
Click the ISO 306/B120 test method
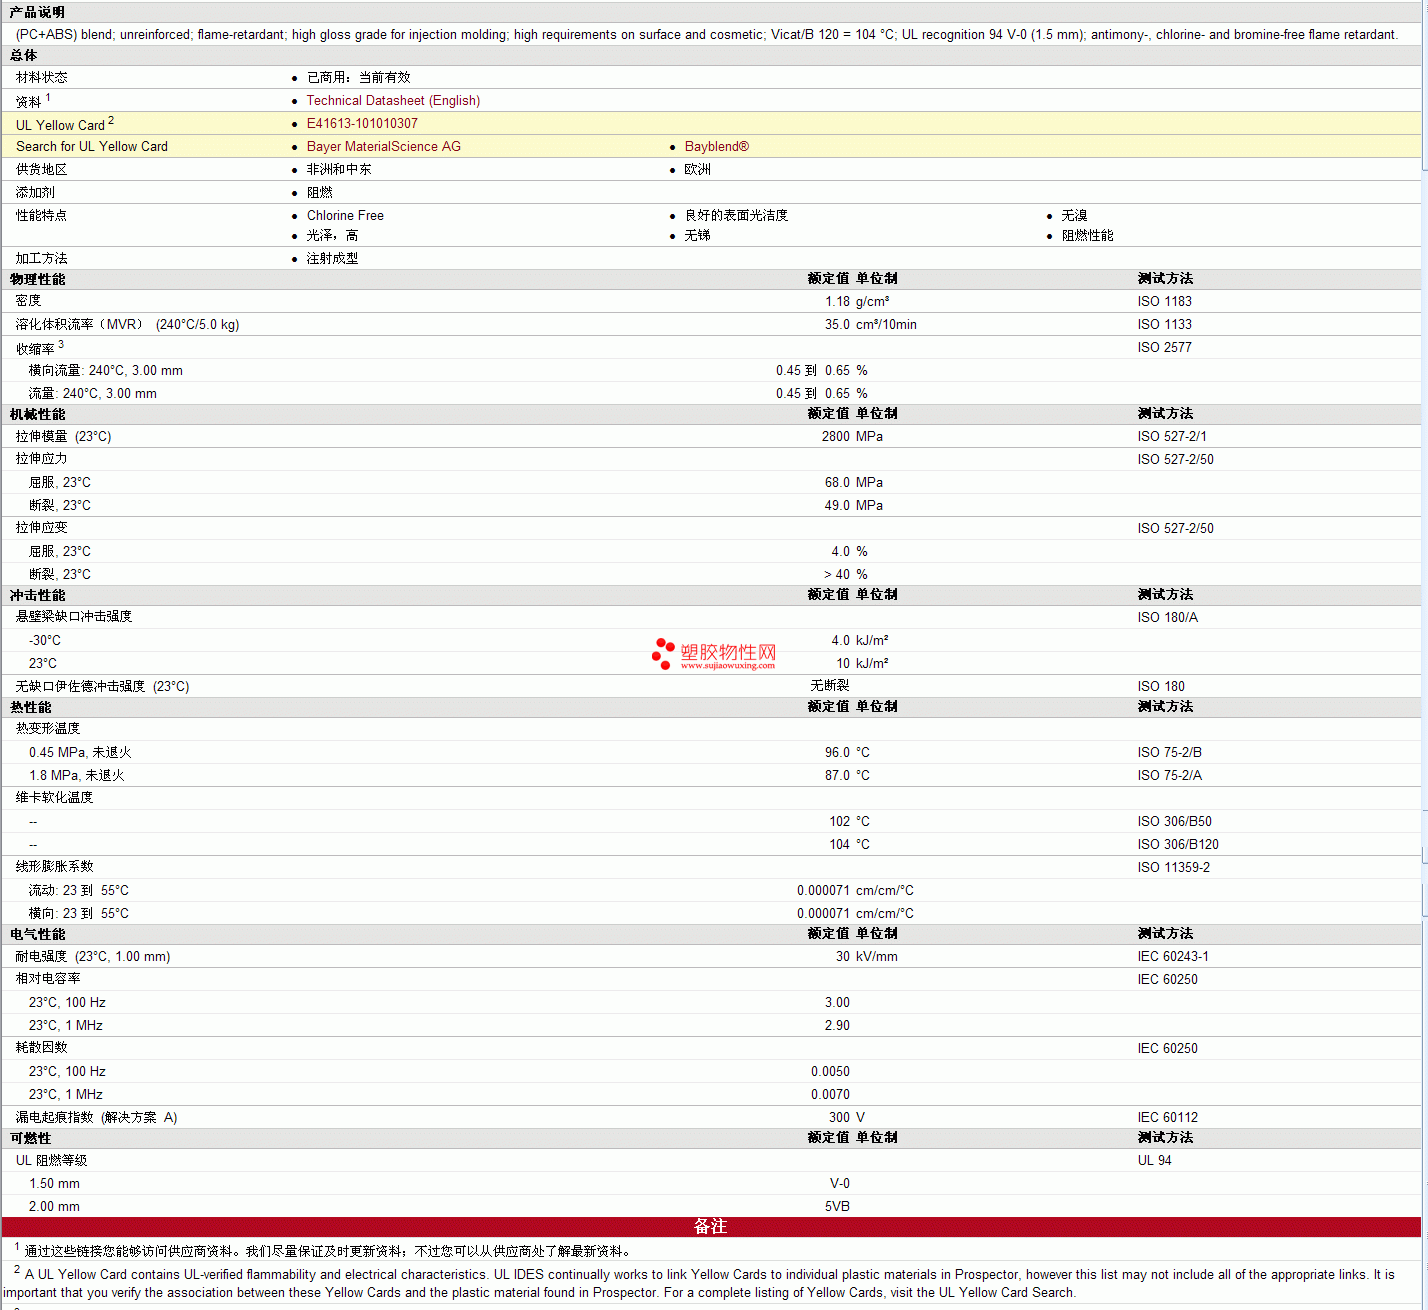coord(1178,845)
